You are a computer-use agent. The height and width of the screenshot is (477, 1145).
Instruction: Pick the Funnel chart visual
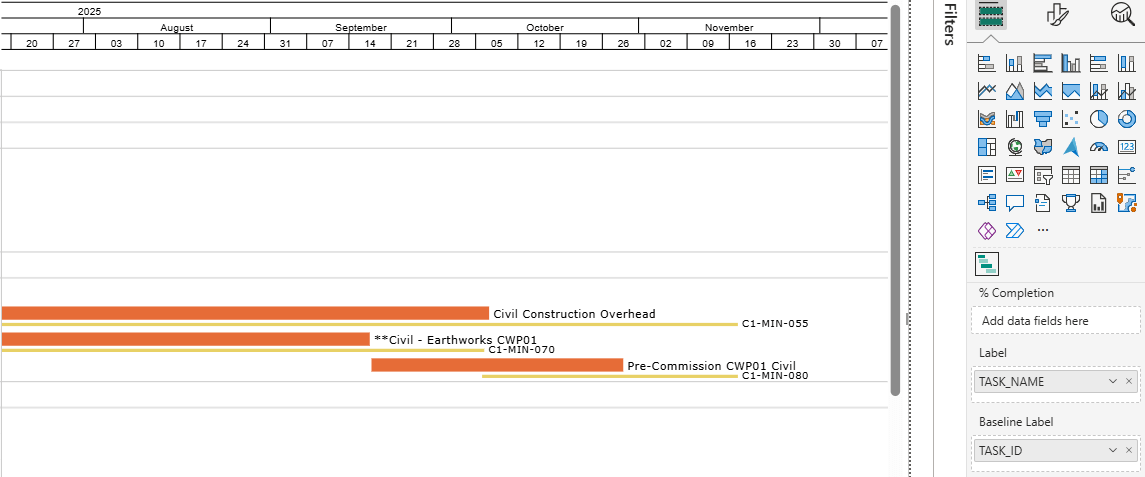pyautogui.click(x=1042, y=119)
